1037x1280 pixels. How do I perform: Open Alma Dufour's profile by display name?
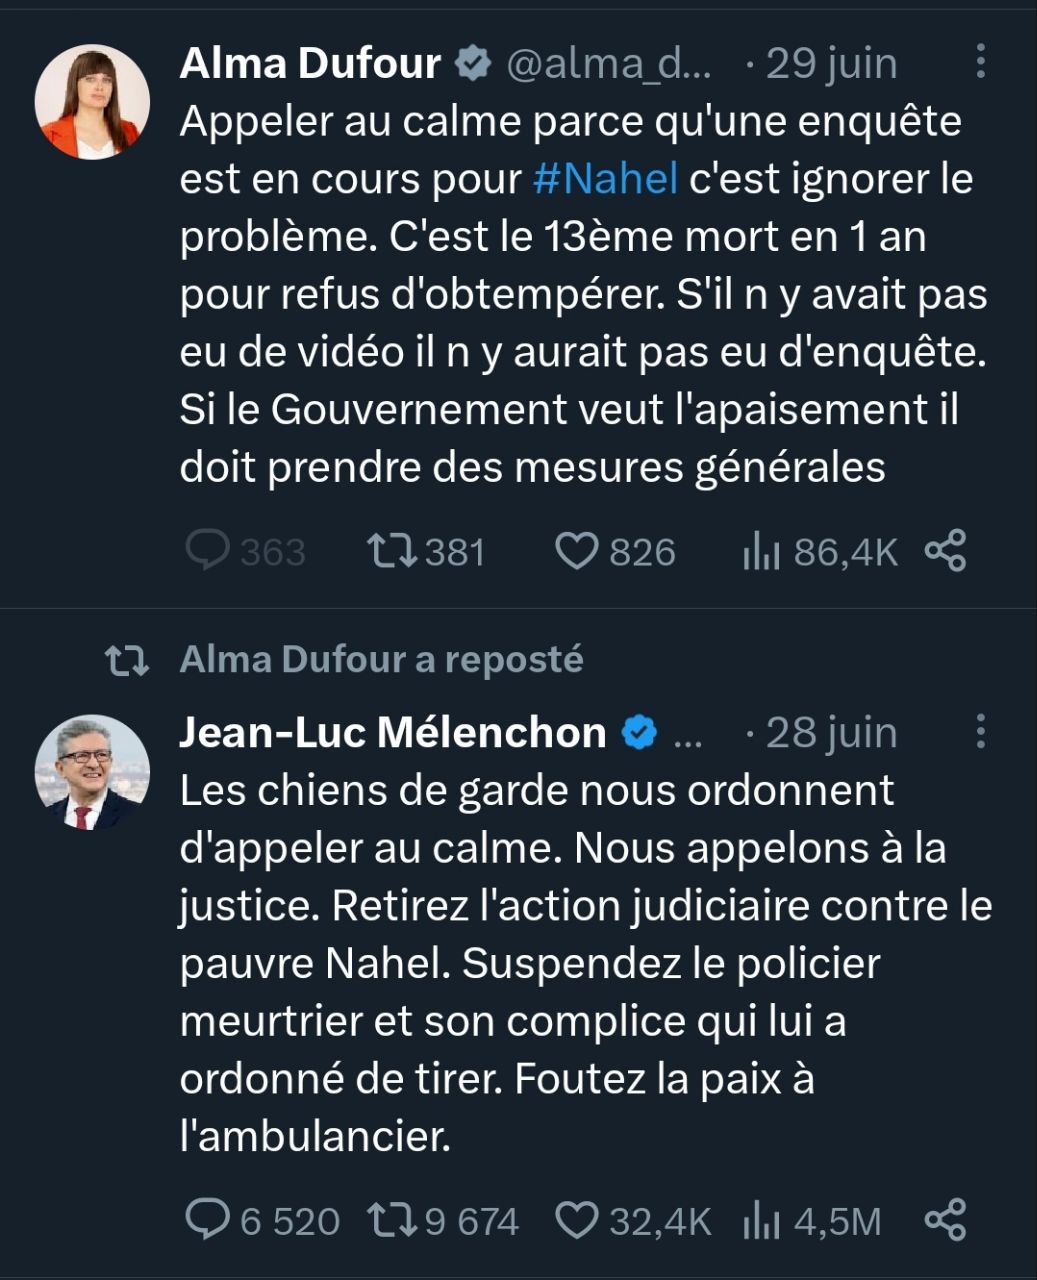click(x=310, y=63)
